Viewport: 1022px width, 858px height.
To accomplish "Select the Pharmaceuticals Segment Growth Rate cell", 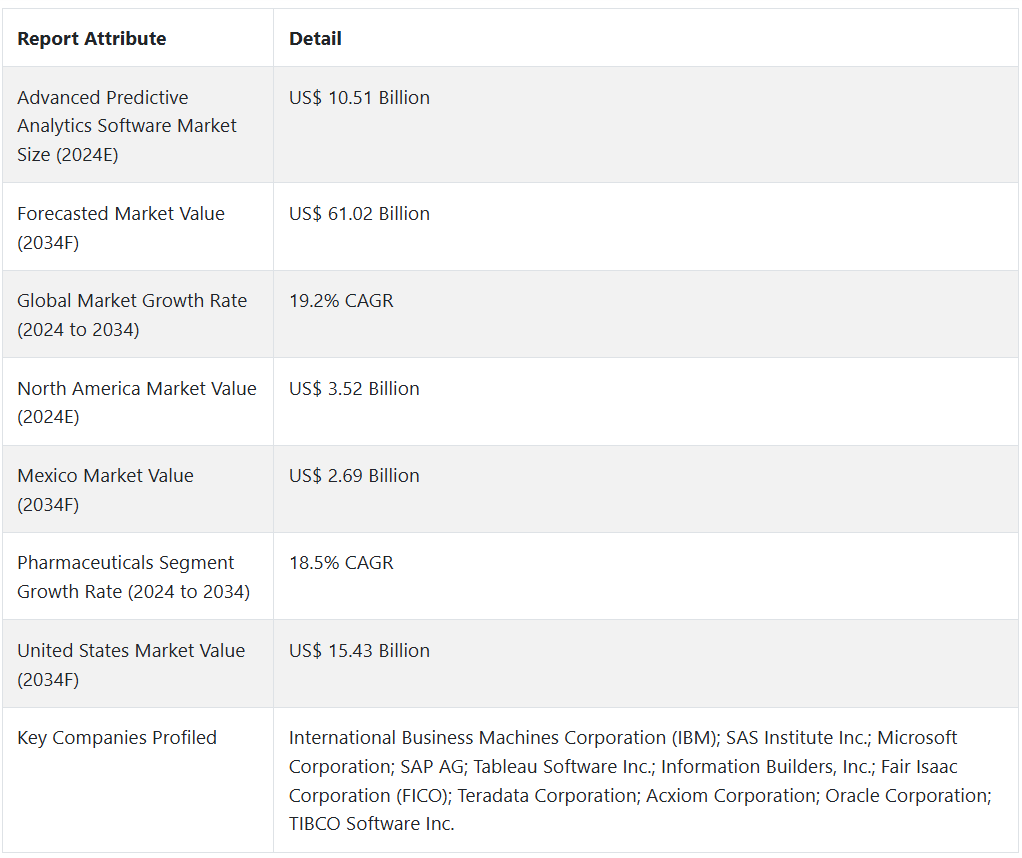I will click(133, 577).
